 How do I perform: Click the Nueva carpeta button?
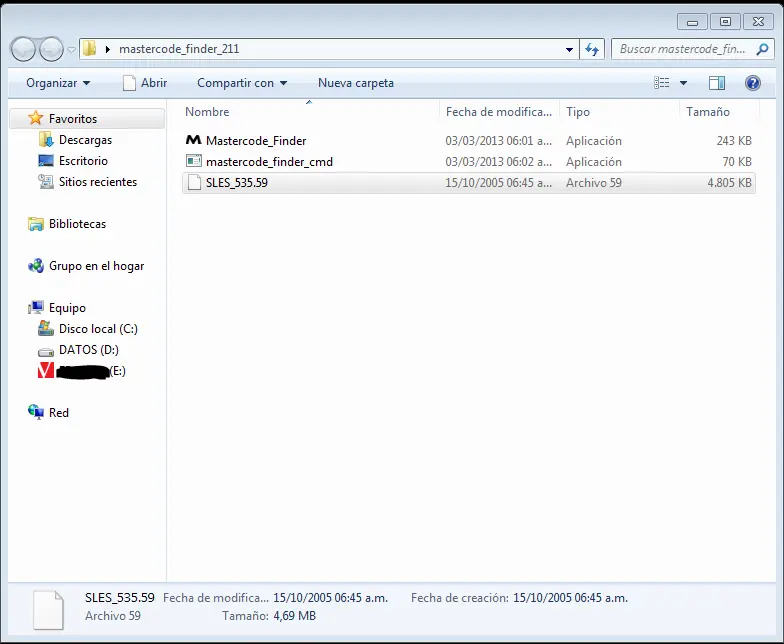[x=356, y=83]
